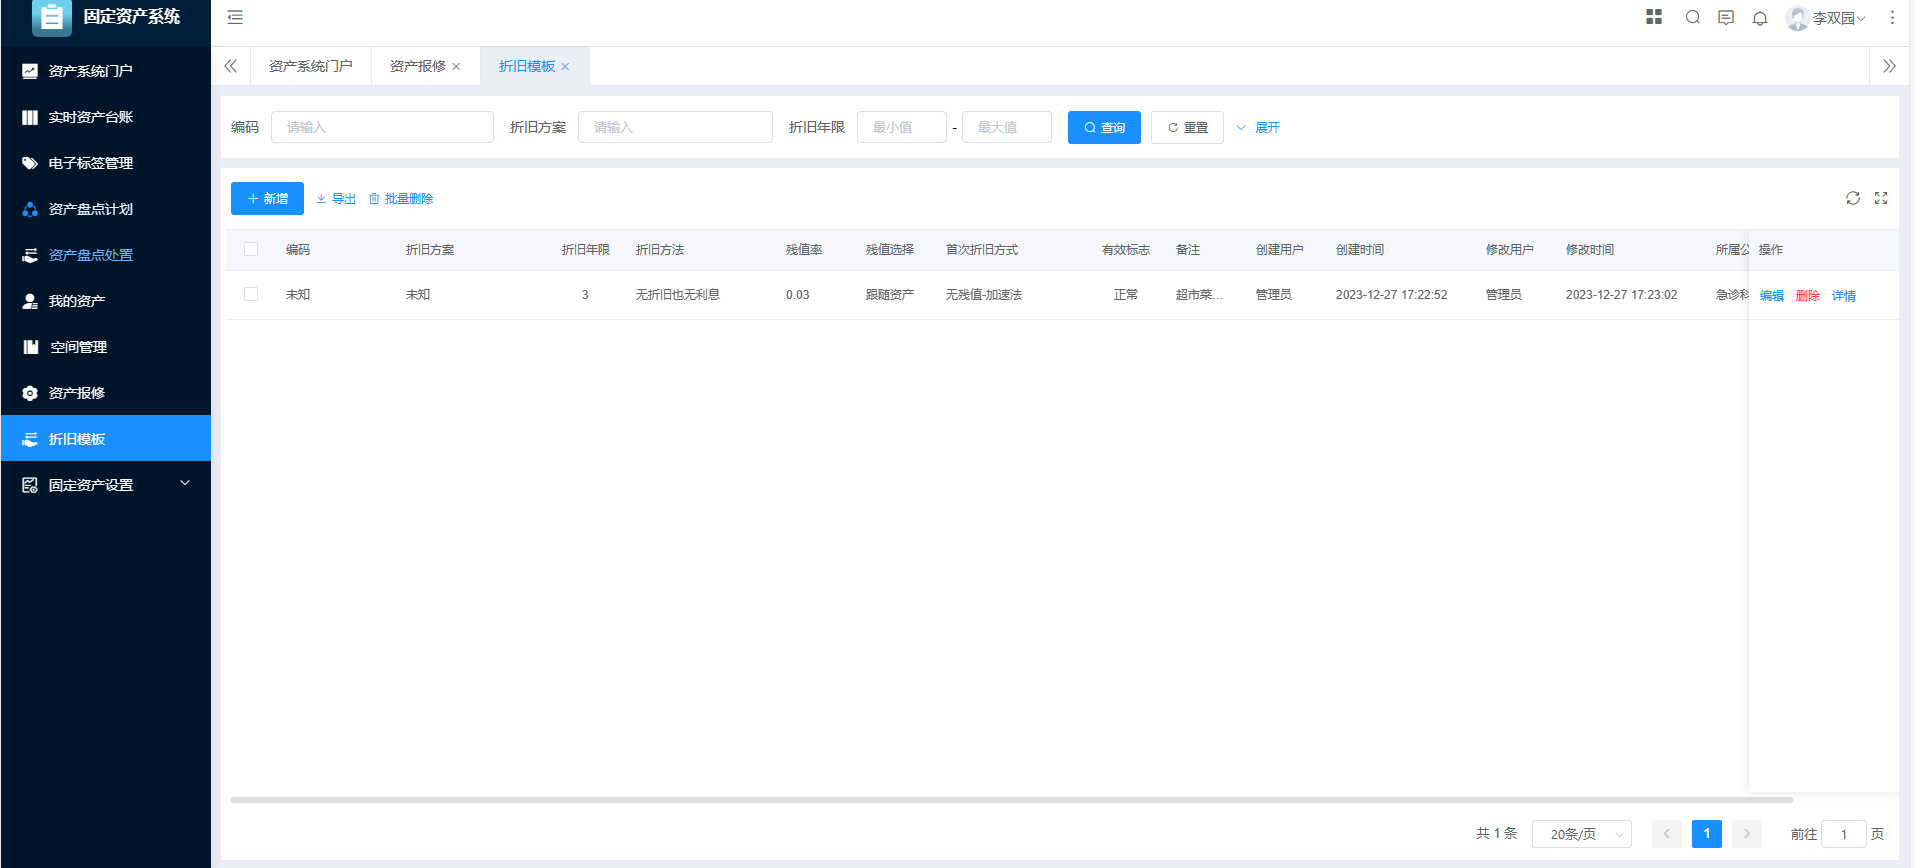Select all rows with header checkbox
The height and width of the screenshot is (868, 1915).
[x=251, y=249]
